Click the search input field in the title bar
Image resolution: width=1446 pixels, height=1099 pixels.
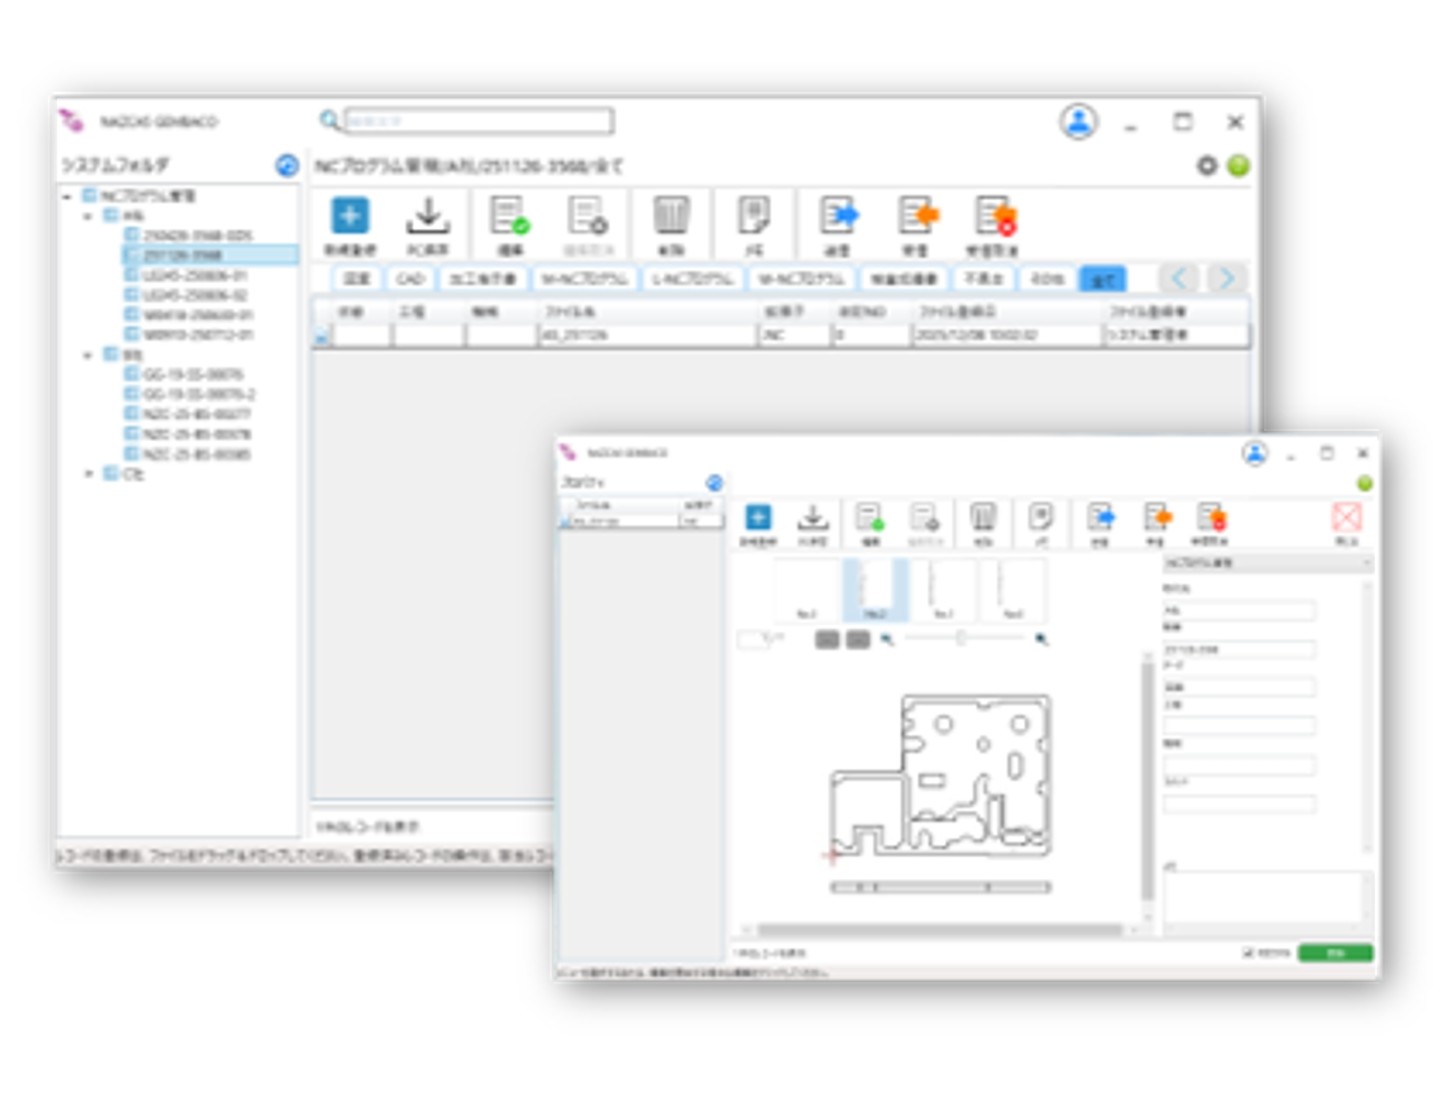tap(478, 121)
